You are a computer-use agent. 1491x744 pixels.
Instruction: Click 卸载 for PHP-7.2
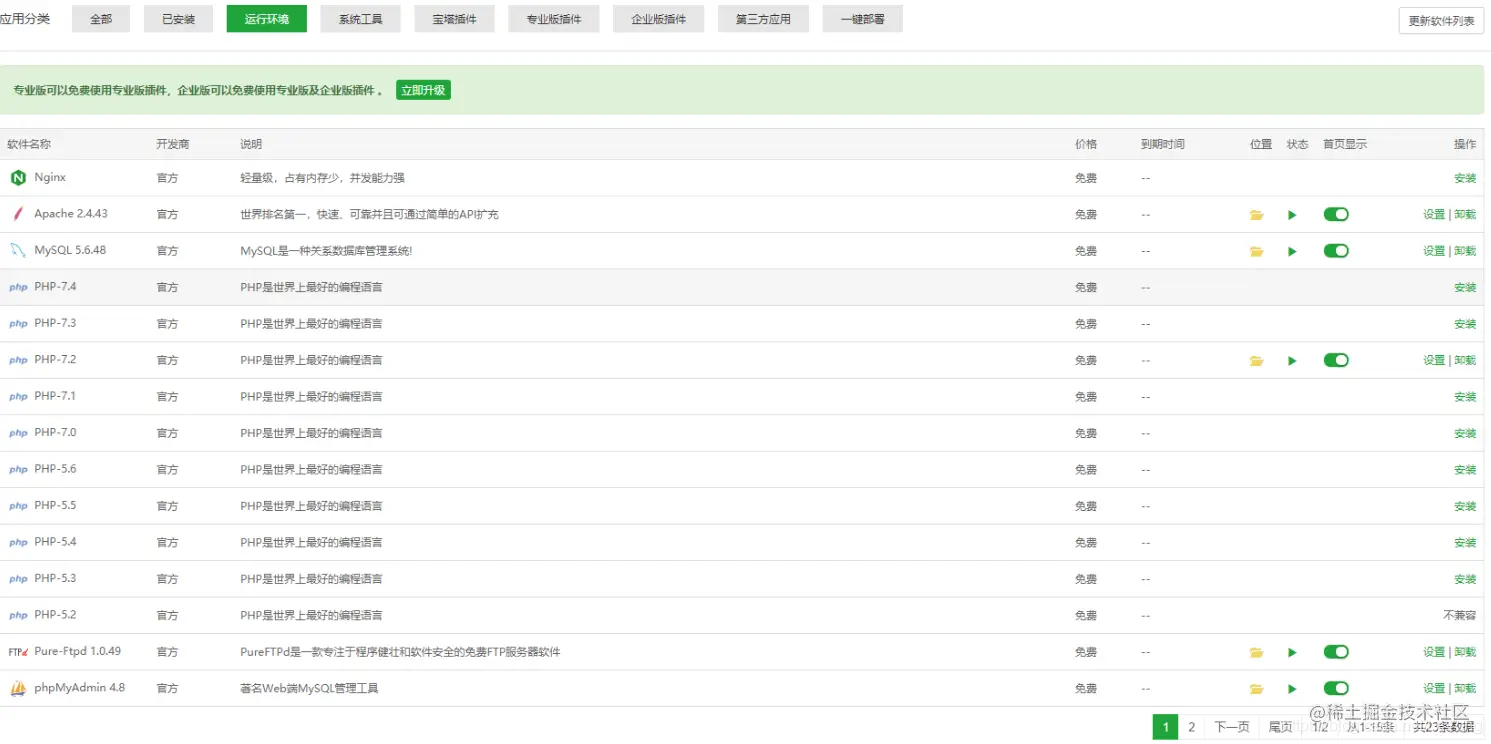[1465, 360]
